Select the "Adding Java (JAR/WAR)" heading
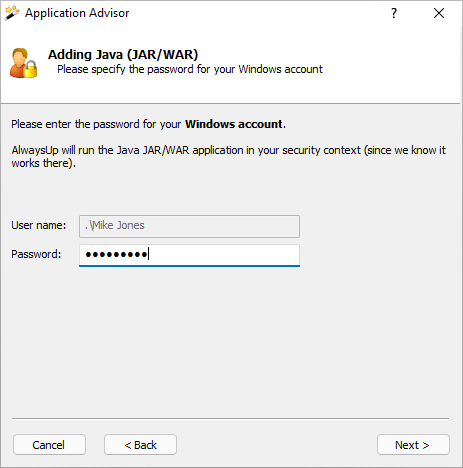 coord(123,54)
